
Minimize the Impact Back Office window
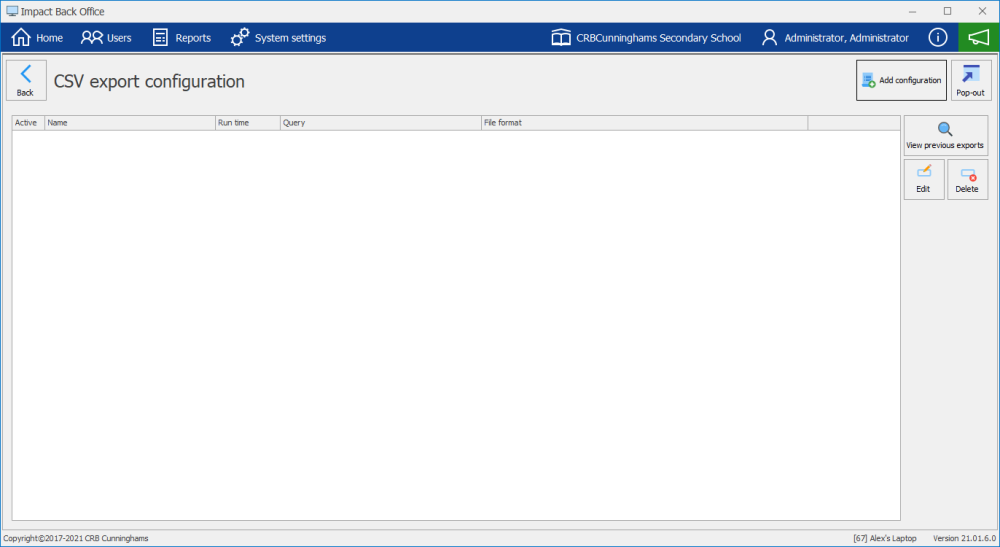[913, 11]
